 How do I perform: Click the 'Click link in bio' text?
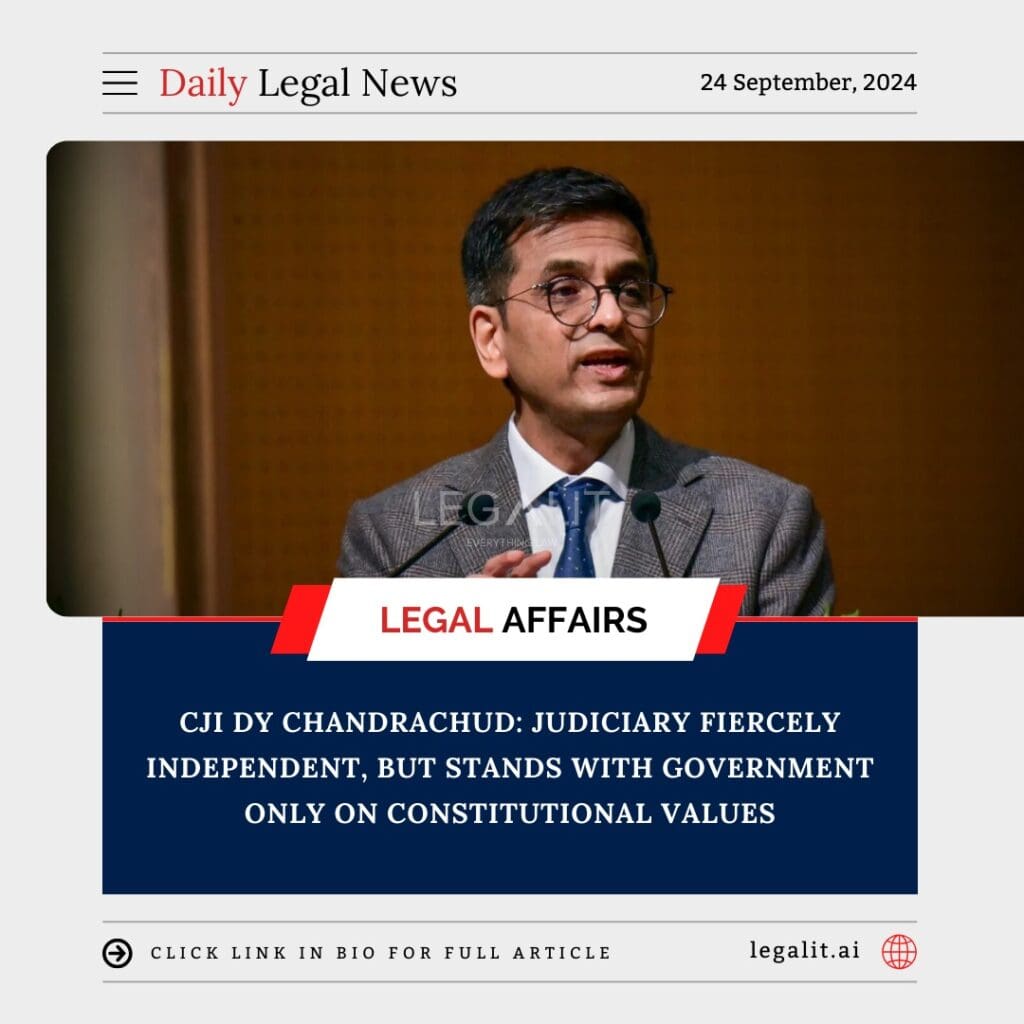click(x=381, y=953)
